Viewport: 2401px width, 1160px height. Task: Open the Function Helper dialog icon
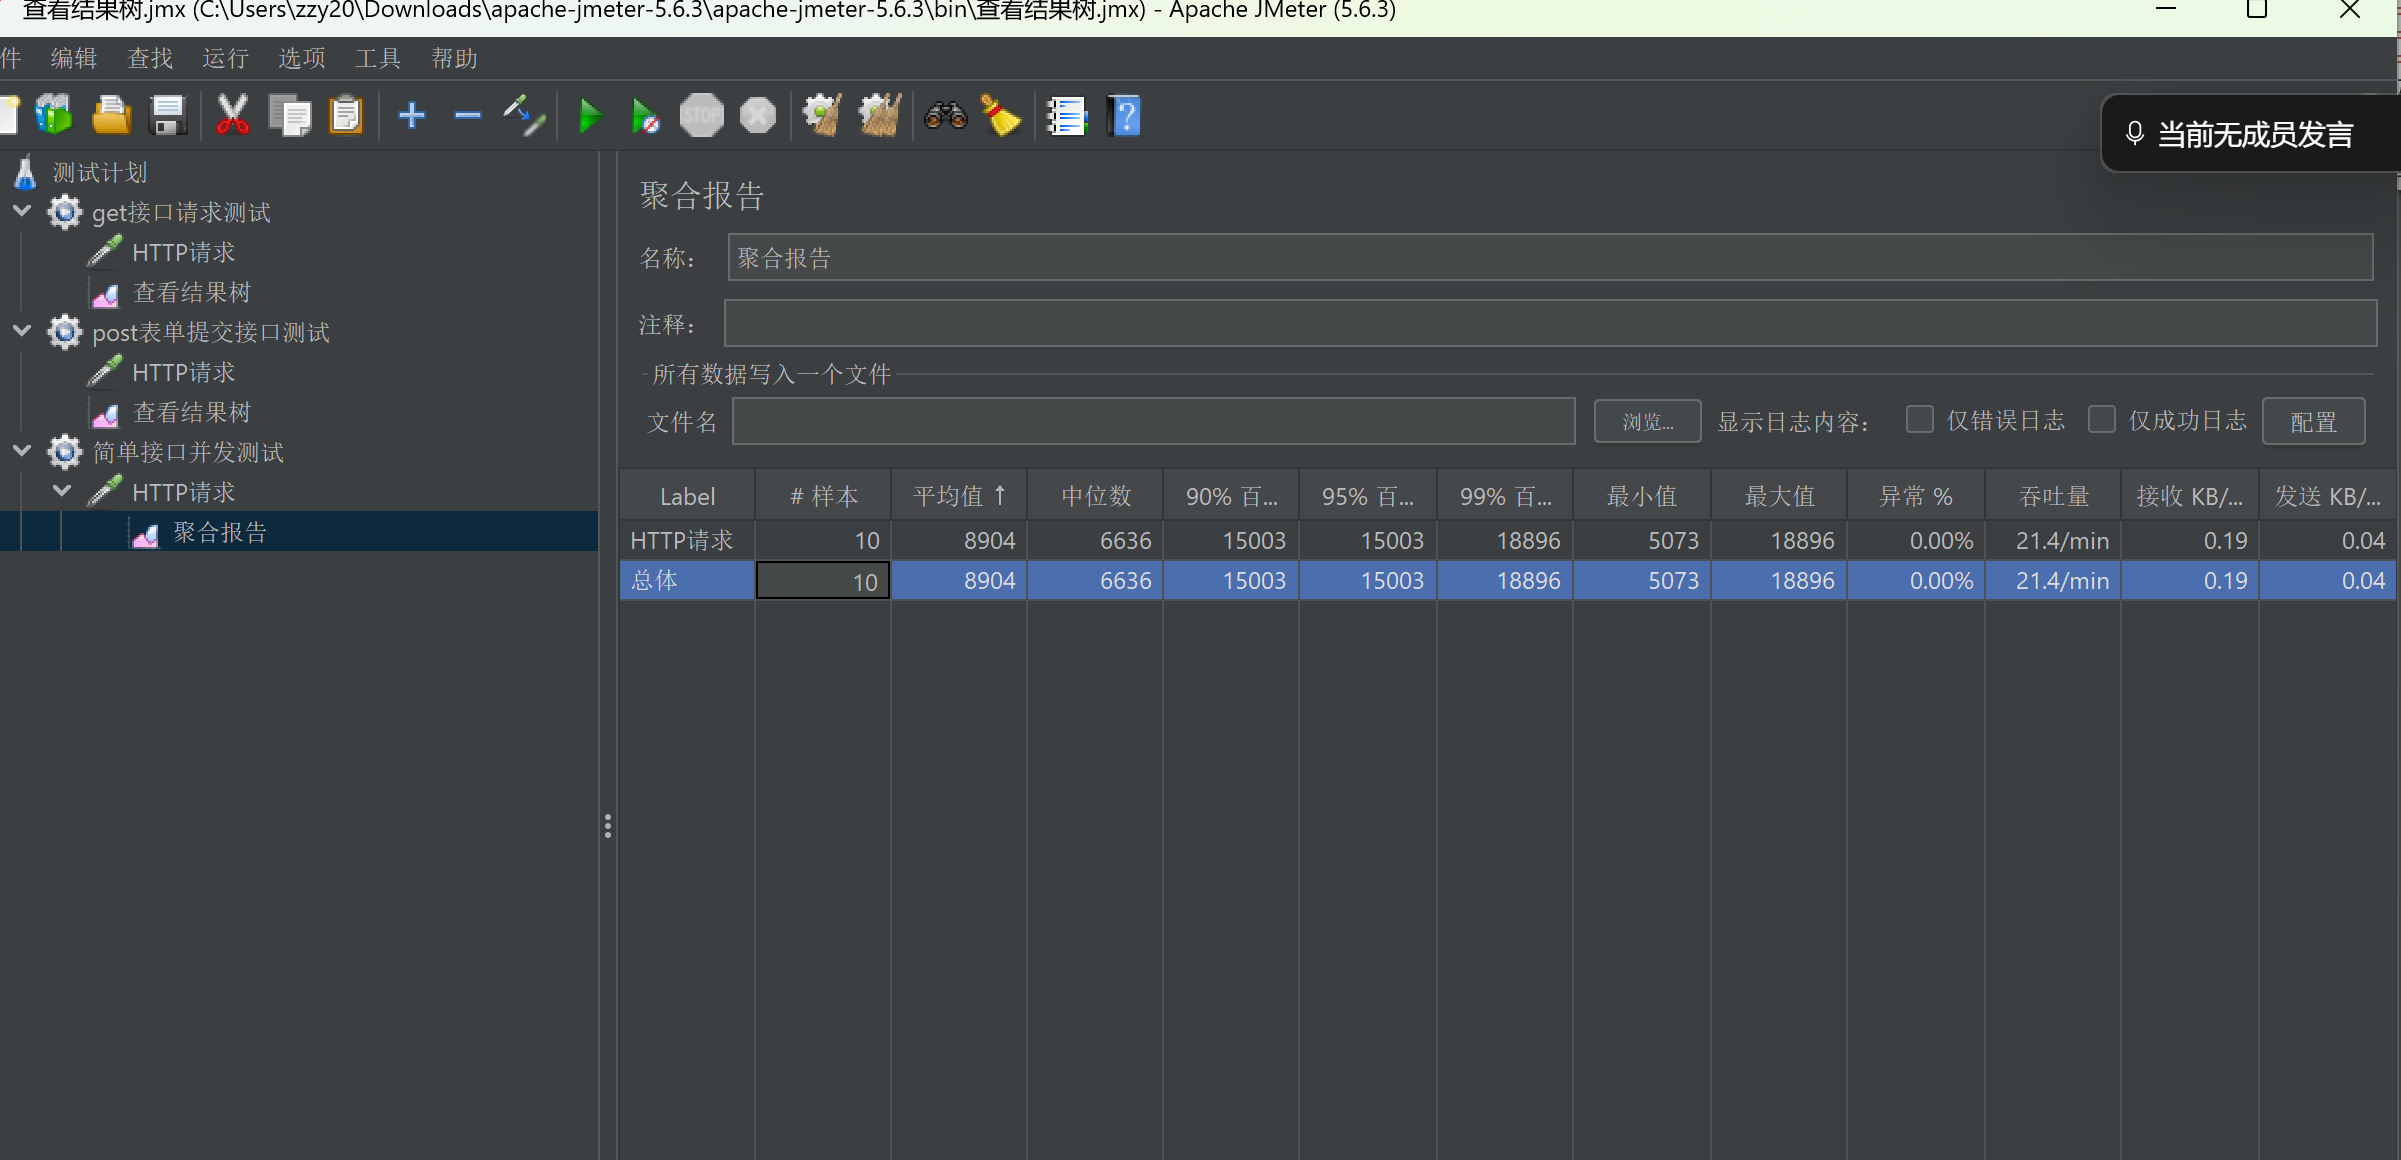1067,115
